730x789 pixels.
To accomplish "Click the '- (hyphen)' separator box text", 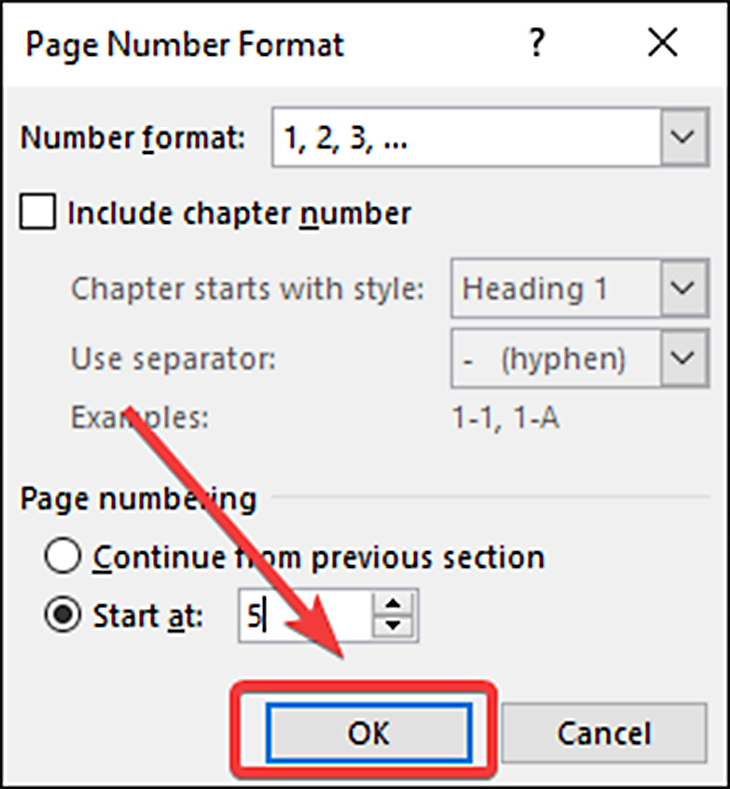I will 544,359.
